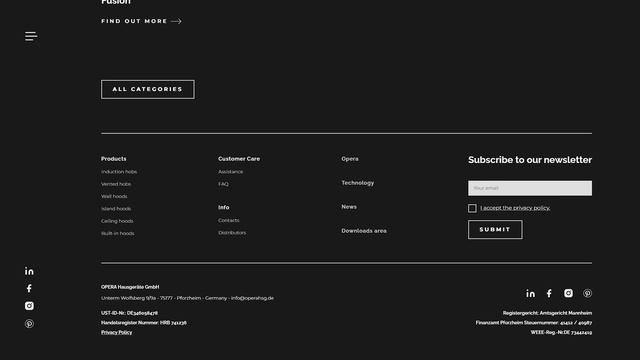The image size is (640, 360).
Task: Open LinkedIn from the left sidebar
Action: [29, 271]
